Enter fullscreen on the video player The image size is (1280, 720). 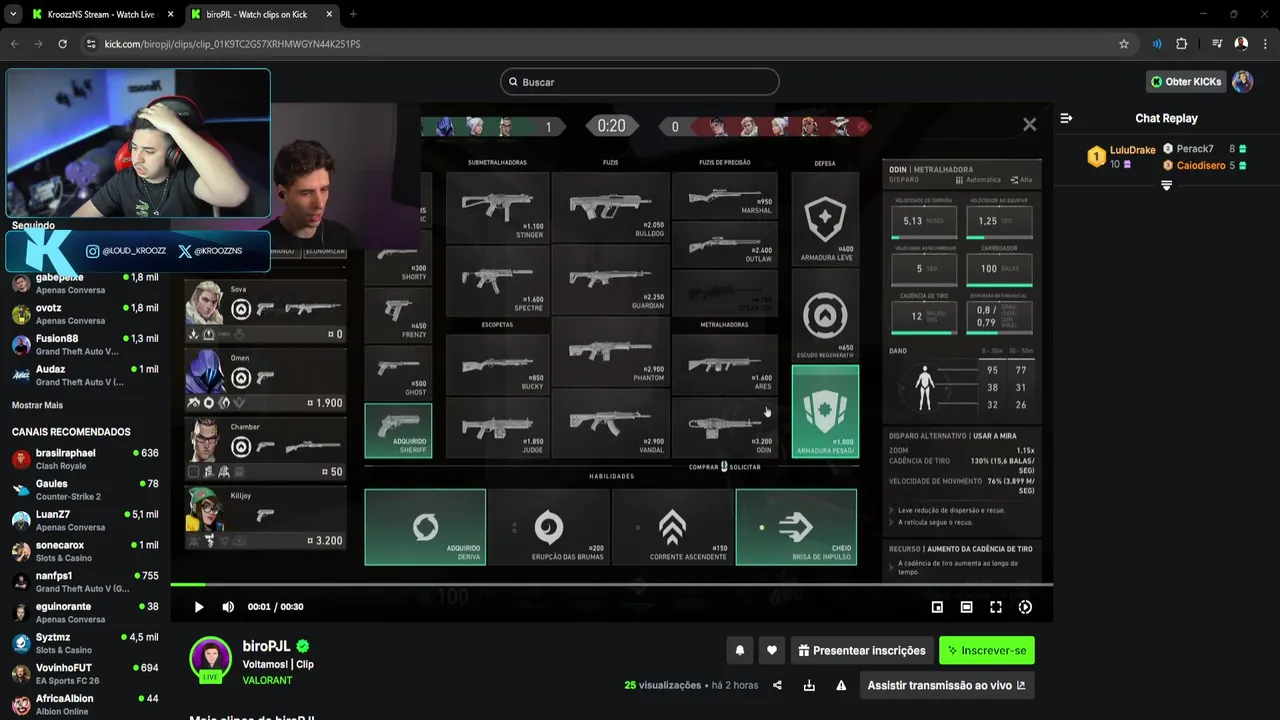(996, 607)
